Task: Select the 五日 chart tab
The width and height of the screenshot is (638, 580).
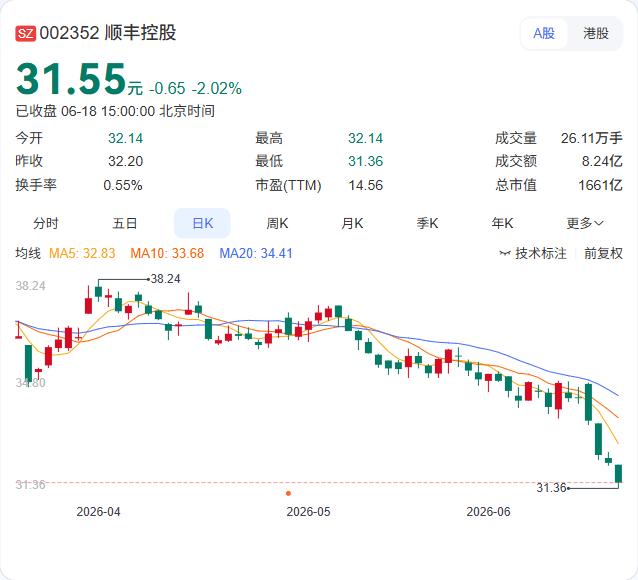Action: (x=125, y=223)
